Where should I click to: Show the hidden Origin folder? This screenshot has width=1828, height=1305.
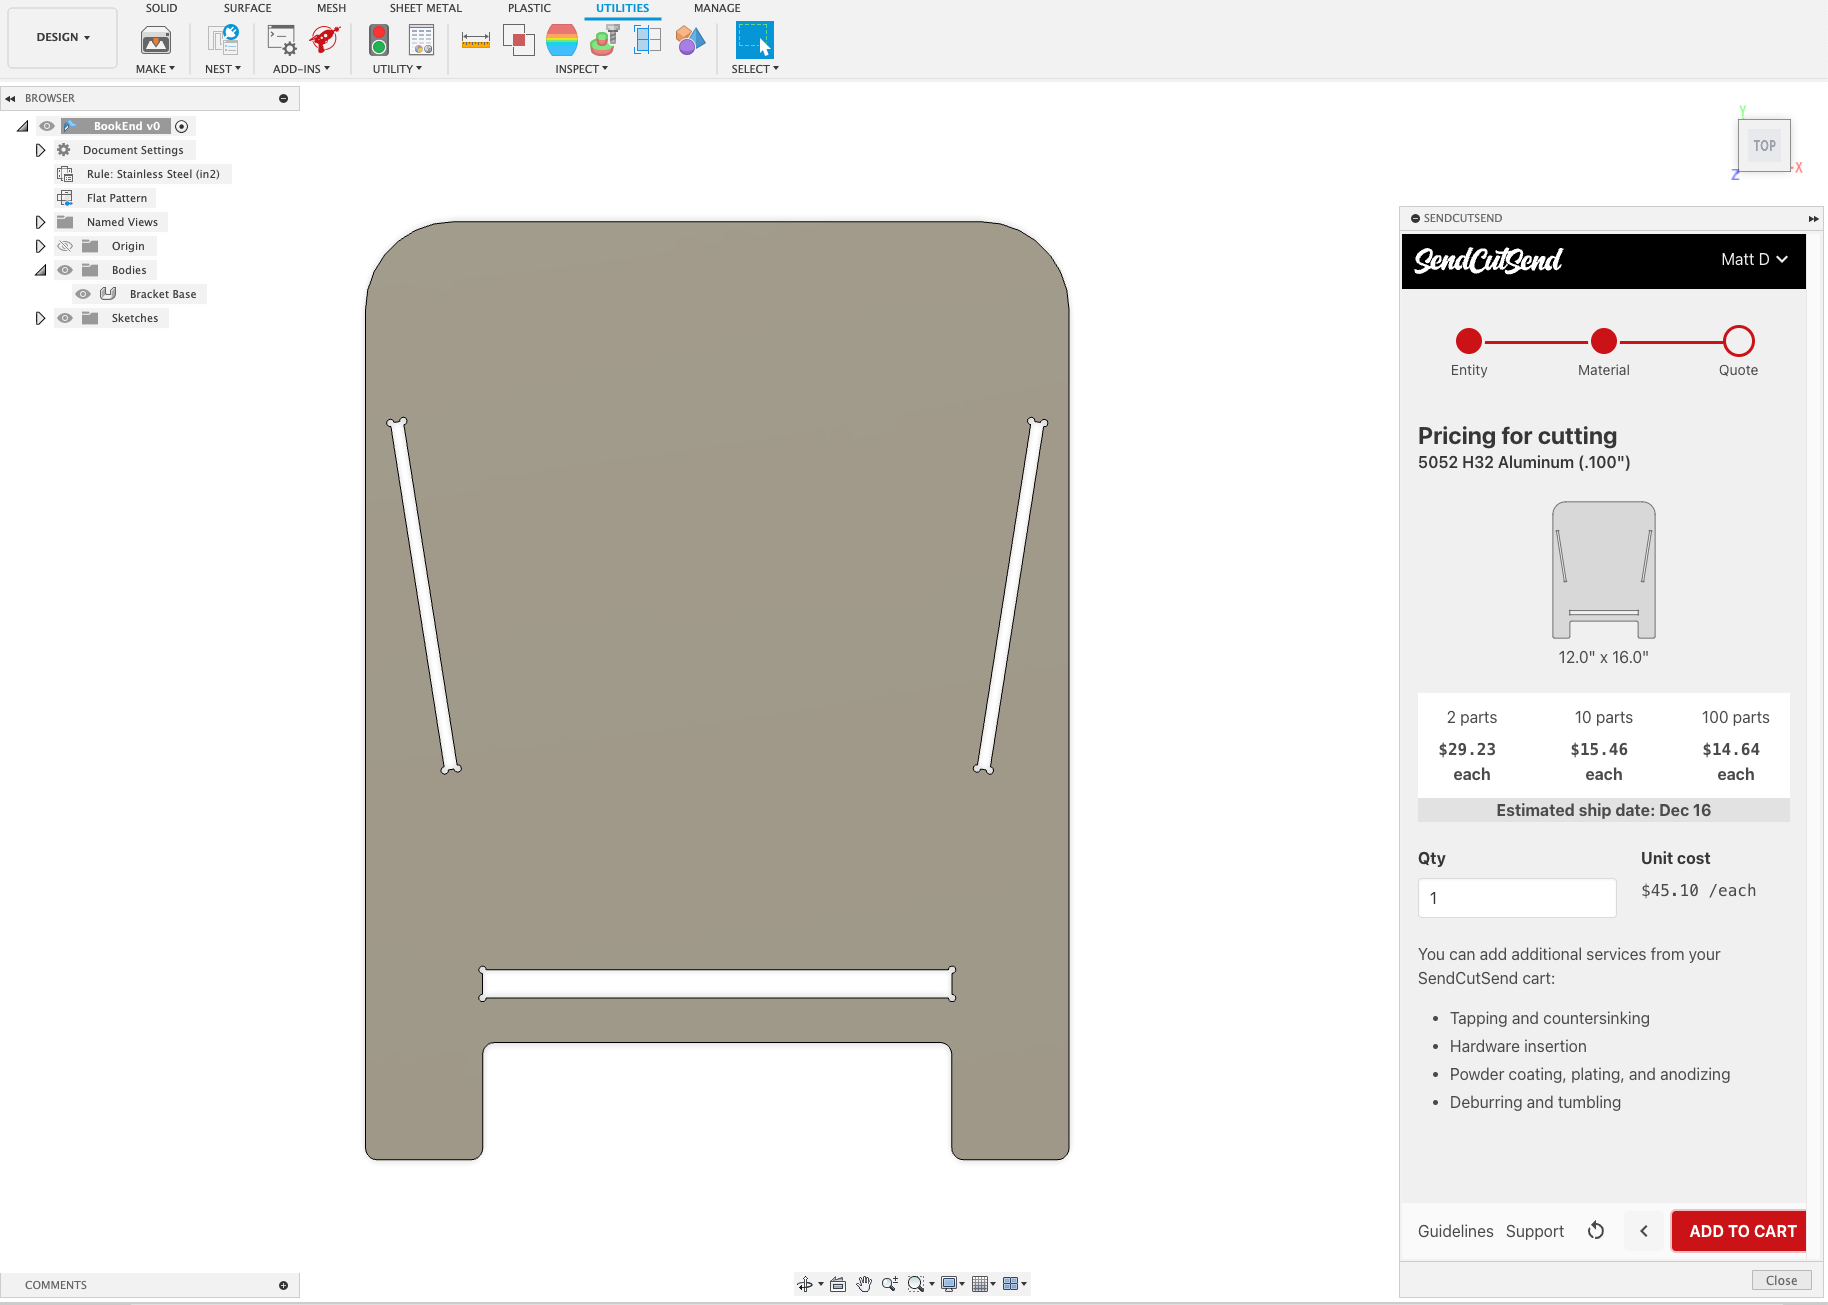(x=65, y=246)
